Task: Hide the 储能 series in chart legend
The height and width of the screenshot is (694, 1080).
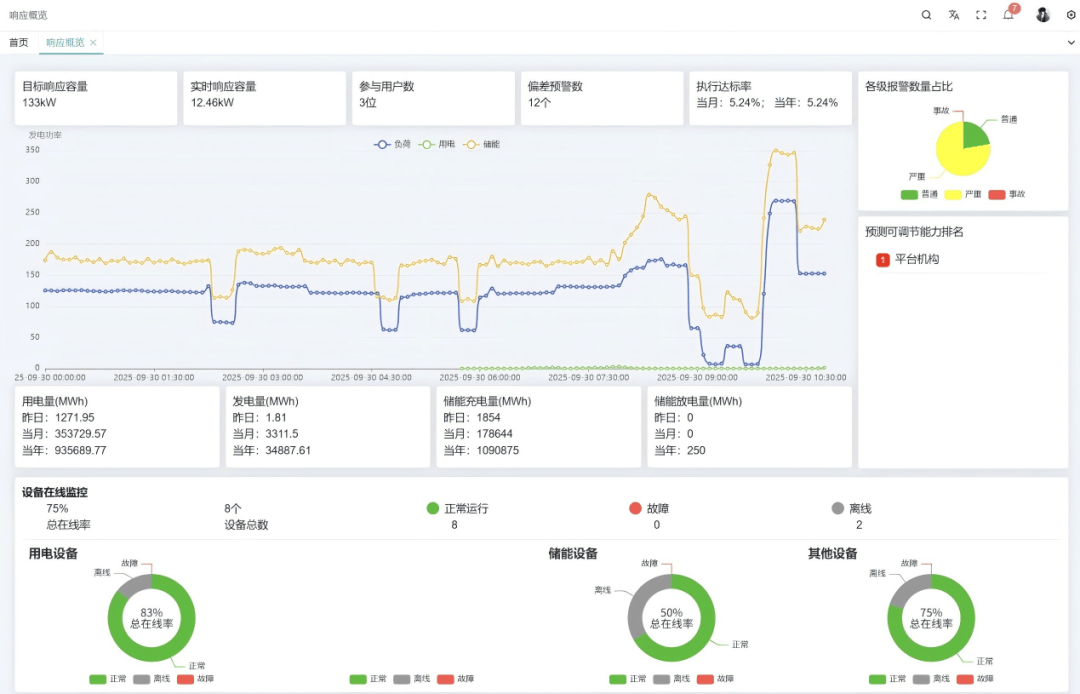Action: (x=482, y=144)
